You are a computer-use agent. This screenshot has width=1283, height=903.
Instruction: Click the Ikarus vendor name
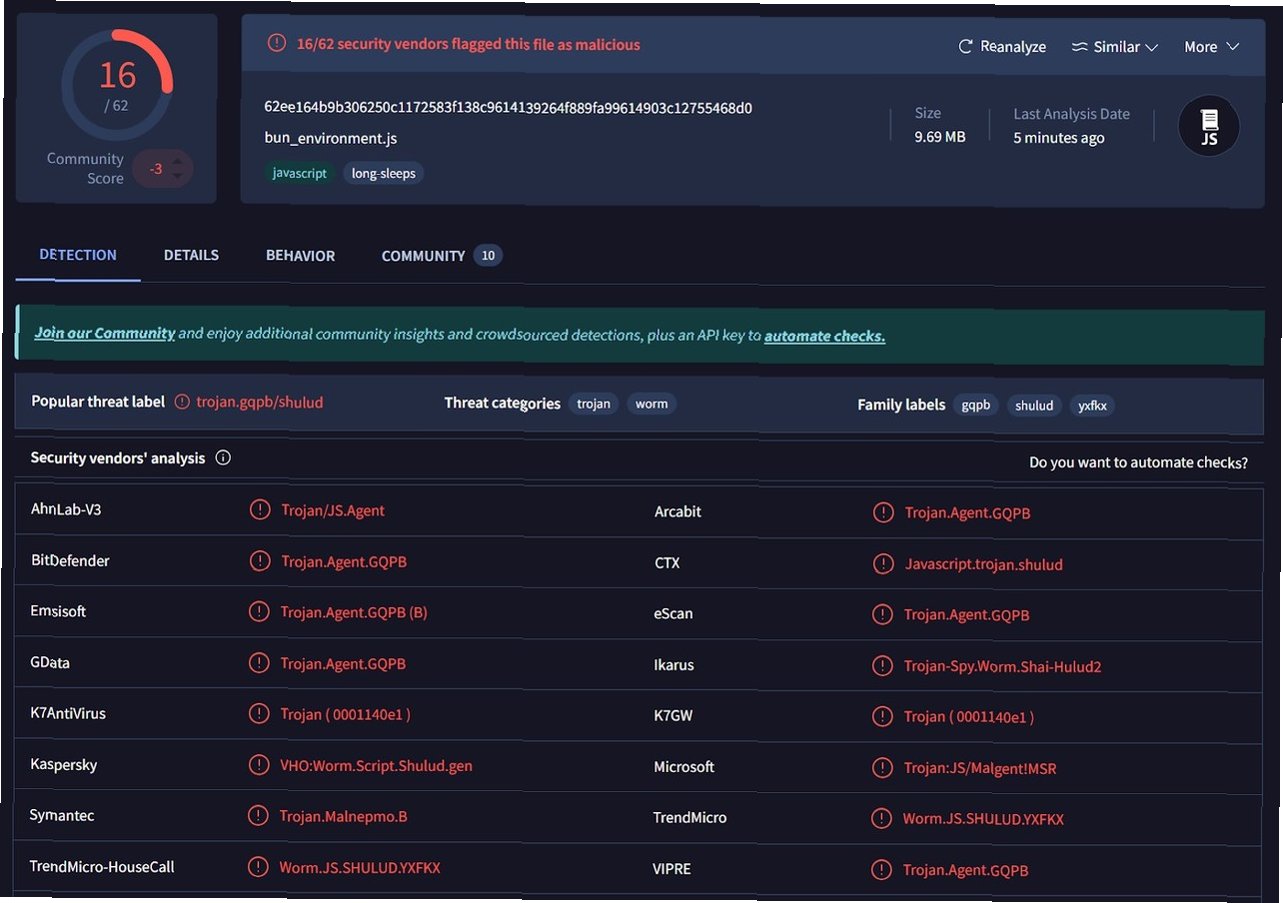tap(673, 665)
